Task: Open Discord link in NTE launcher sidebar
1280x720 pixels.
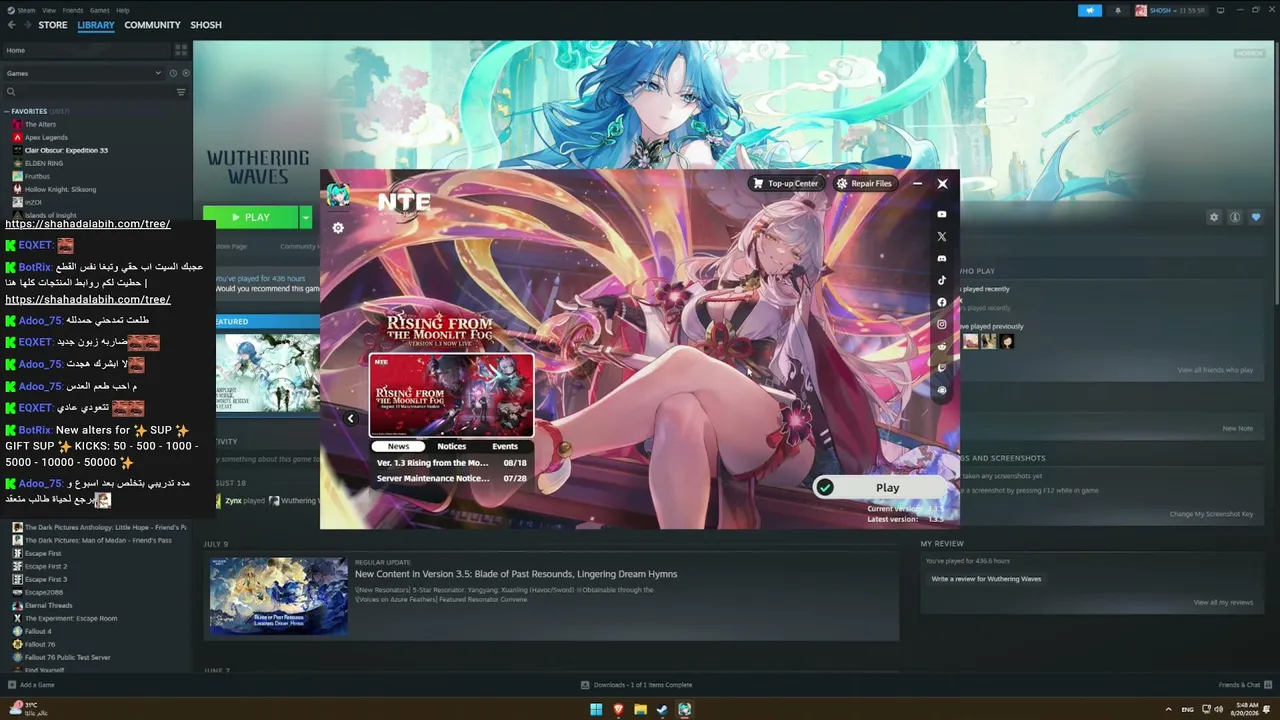Action: (x=941, y=258)
